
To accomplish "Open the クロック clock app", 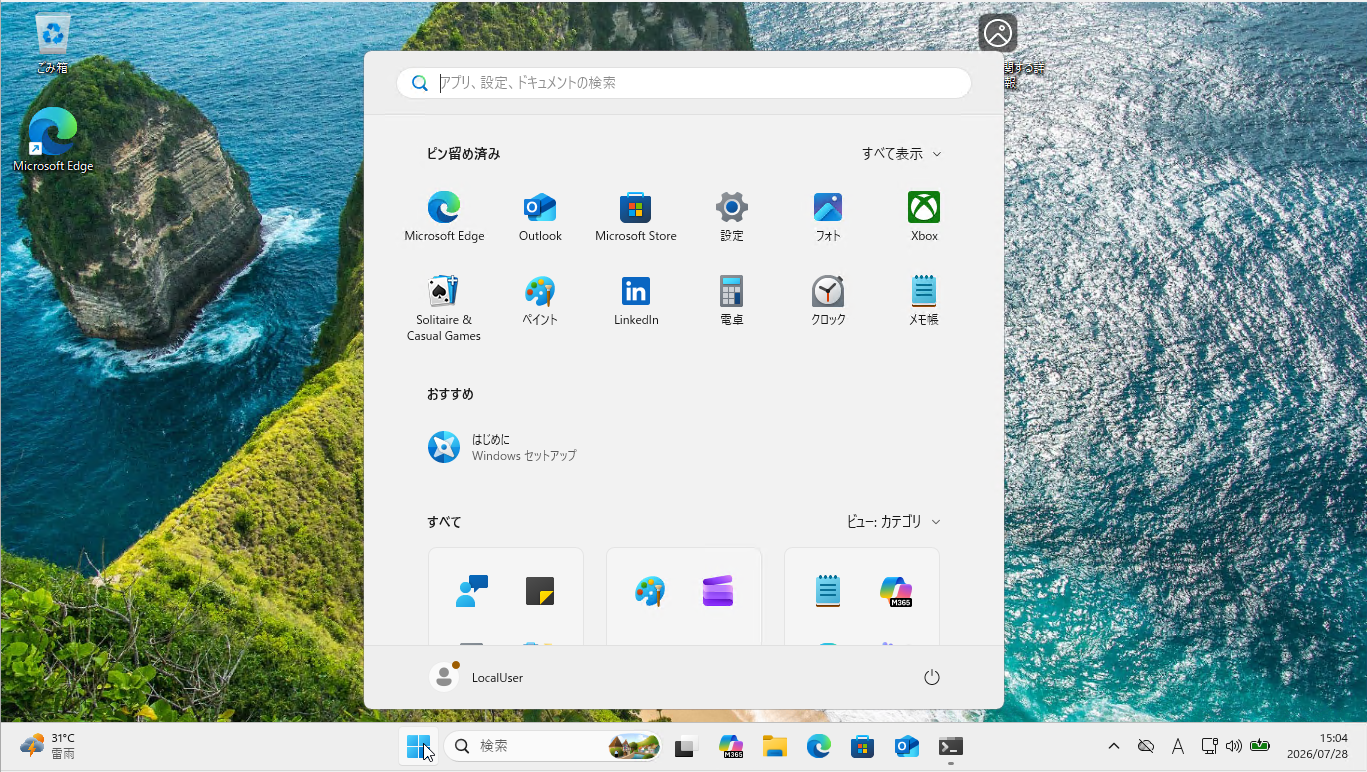I will 828,301.
